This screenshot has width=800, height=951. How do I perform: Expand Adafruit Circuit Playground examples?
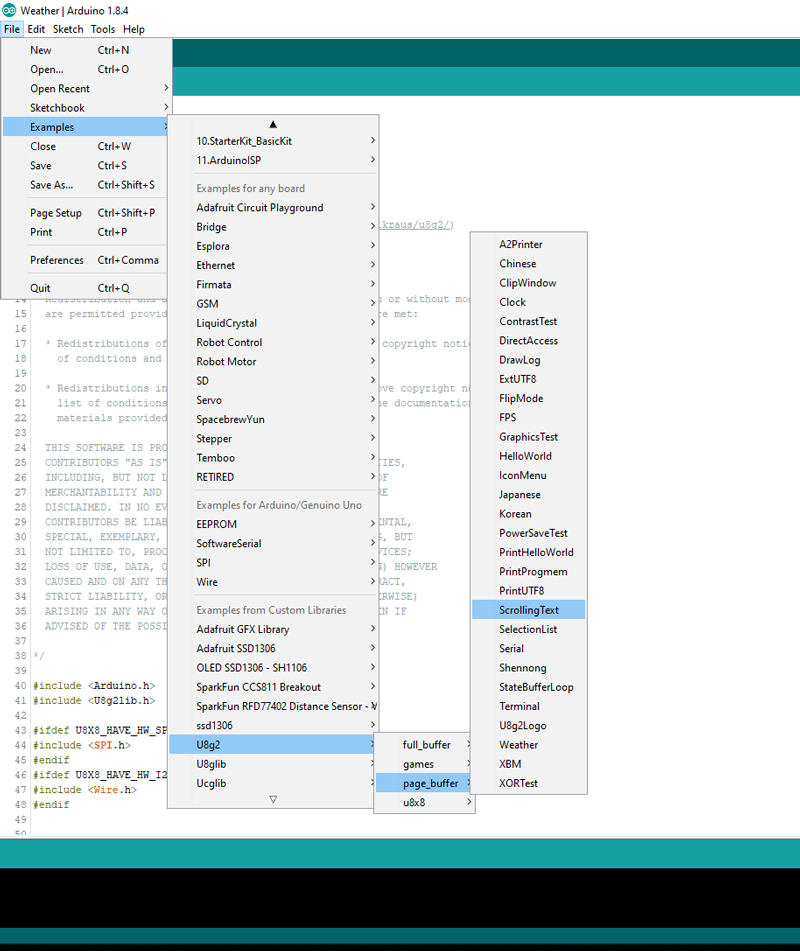273,207
